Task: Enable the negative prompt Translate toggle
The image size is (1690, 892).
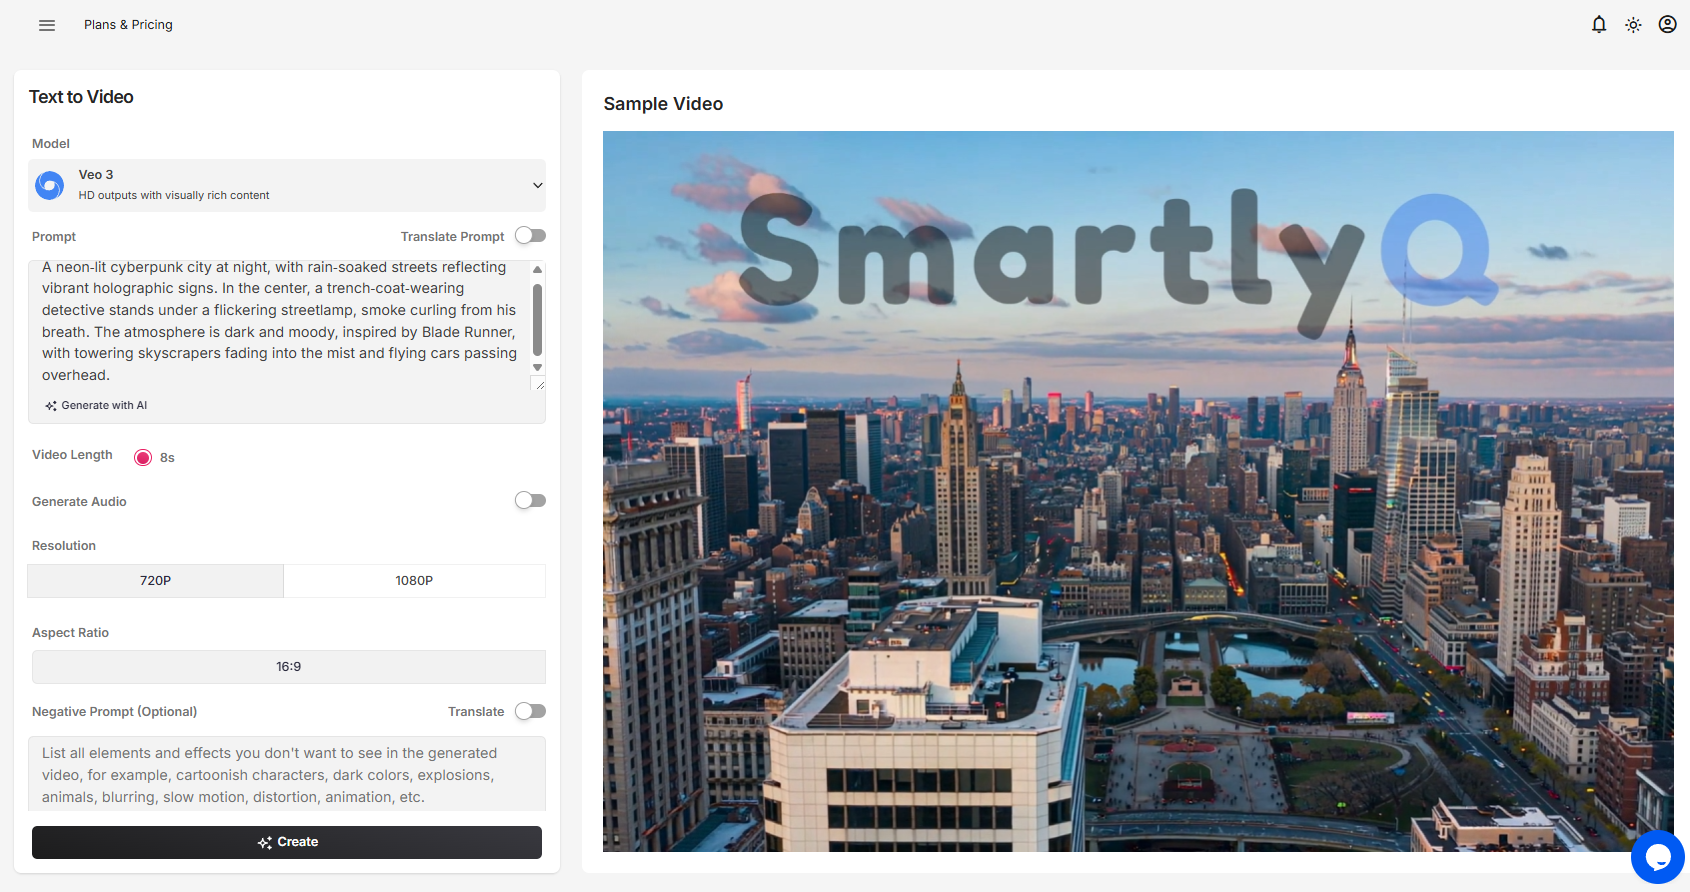Action: point(530,711)
